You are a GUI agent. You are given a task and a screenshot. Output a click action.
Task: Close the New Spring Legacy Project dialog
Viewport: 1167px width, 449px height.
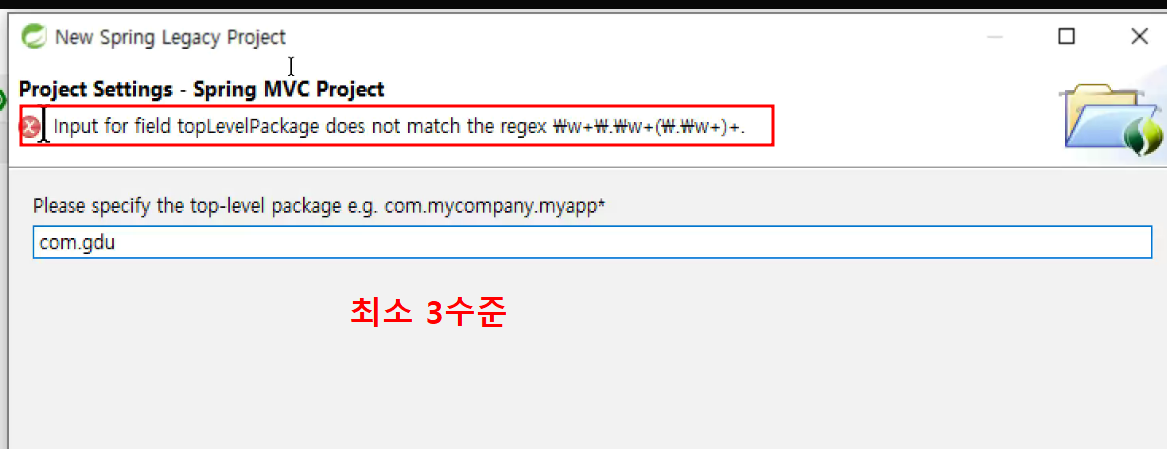click(x=1139, y=36)
